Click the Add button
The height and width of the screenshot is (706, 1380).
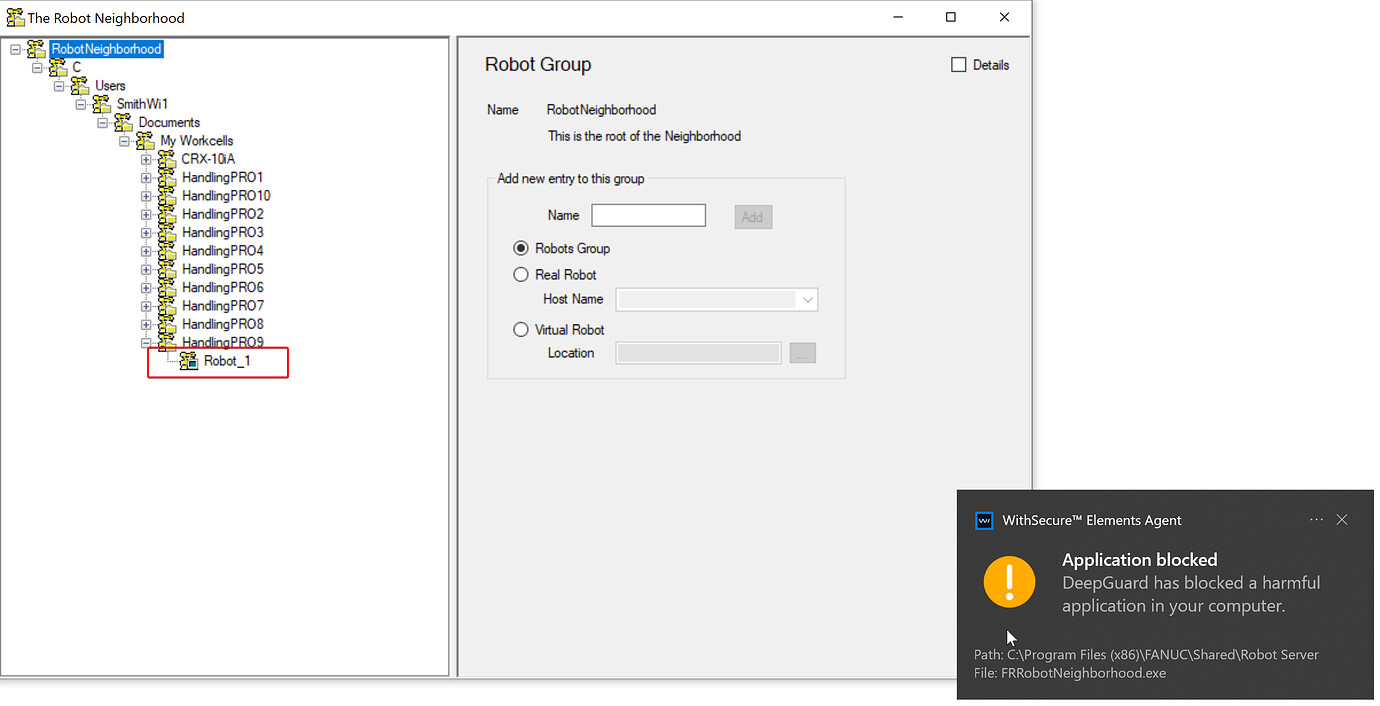pyautogui.click(x=753, y=217)
